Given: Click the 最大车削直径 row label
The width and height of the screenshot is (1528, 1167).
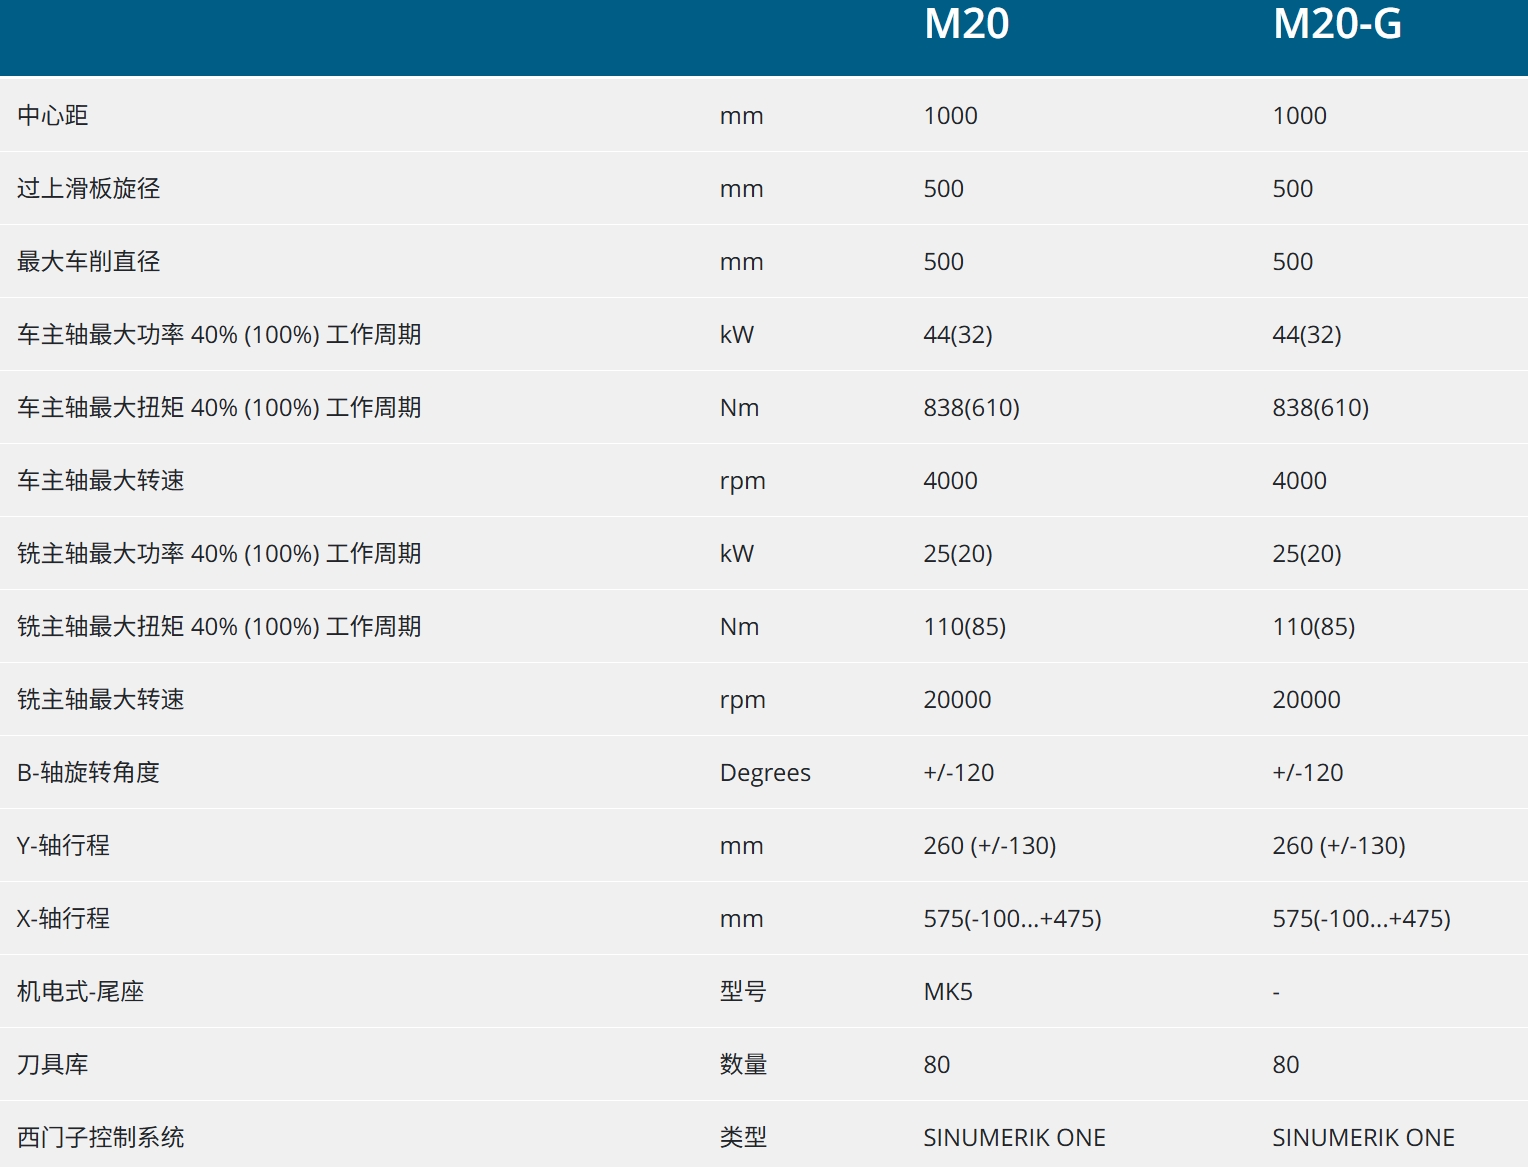Looking at the screenshot, I should (82, 261).
